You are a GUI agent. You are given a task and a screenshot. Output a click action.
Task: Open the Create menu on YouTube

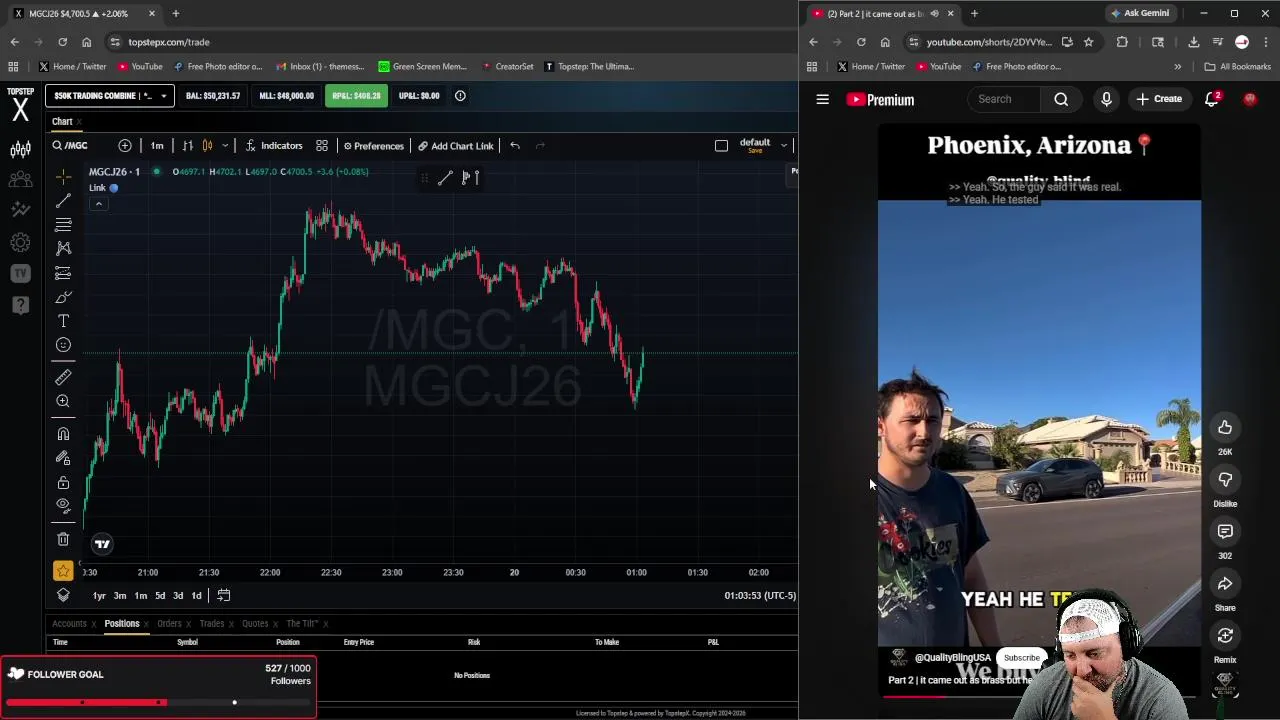(1158, 99)
